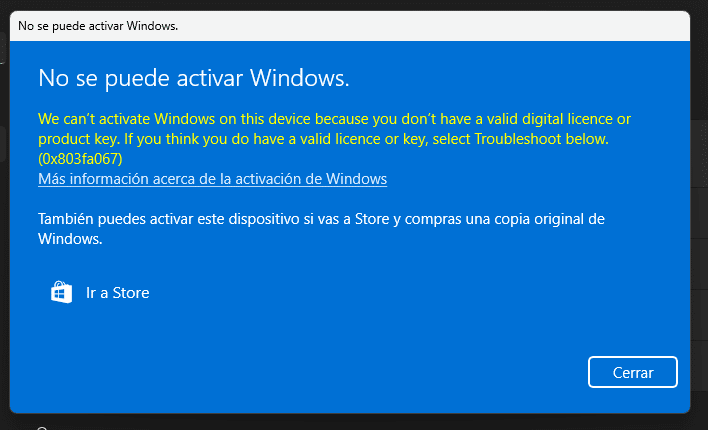708x430 pixels.
Task: Click the word 'Windows' in the large heading
Action: coord(299,77)
